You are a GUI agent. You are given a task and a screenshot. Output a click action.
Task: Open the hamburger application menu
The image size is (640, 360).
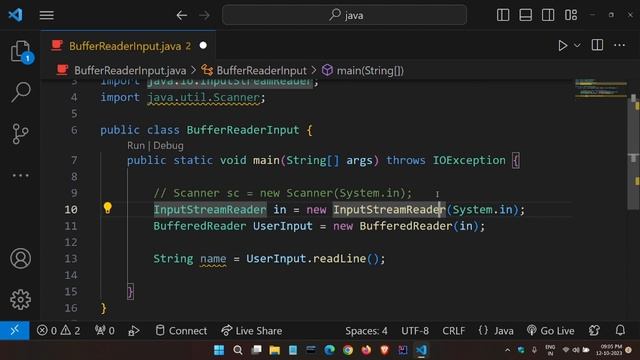point(47,16)
